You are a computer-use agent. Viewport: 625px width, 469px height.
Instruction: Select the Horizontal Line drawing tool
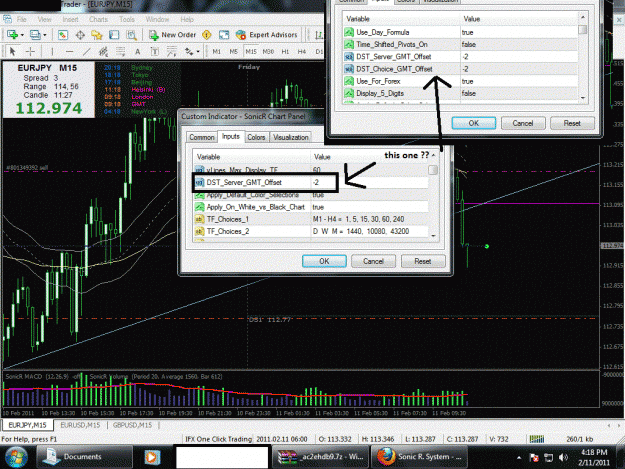click(x=69, y=51)
